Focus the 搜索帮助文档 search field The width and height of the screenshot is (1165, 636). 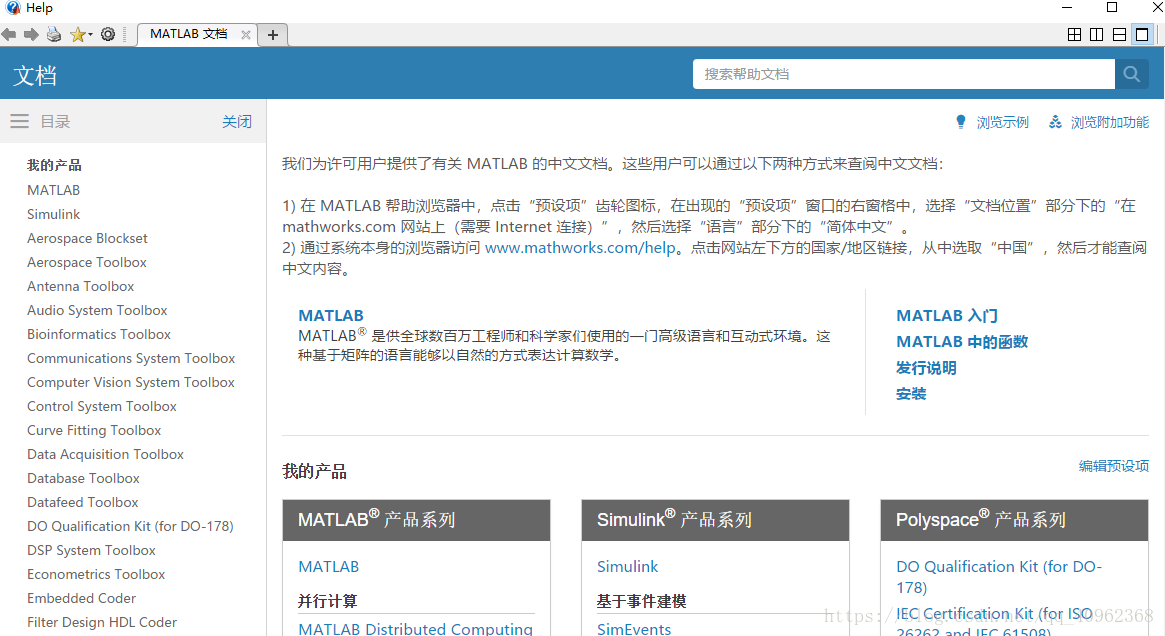(903, 74)
